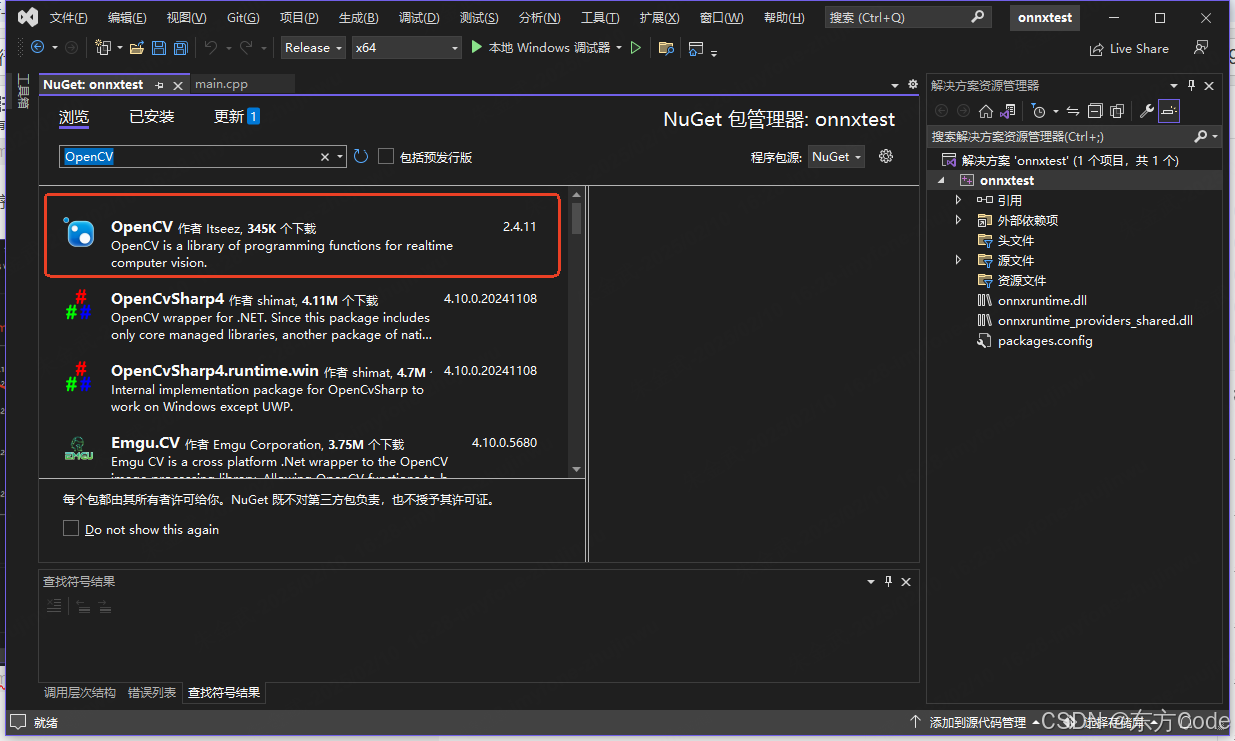This screenshot has height=741, width=1235.
Task: Select onnxruntime.dll in Solution Explorer
Action: point(1042,300)
